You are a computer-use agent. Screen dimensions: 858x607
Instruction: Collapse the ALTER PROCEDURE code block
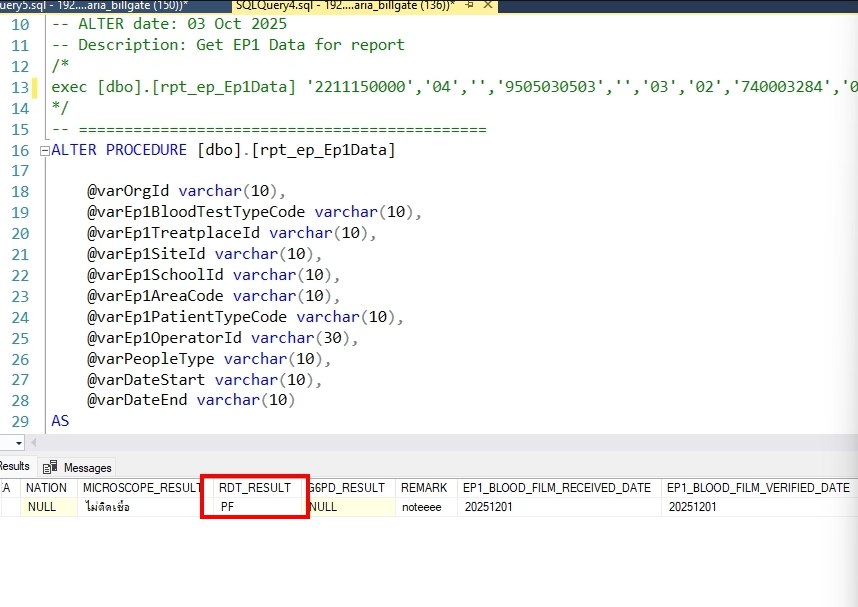[x=43, y=150]
